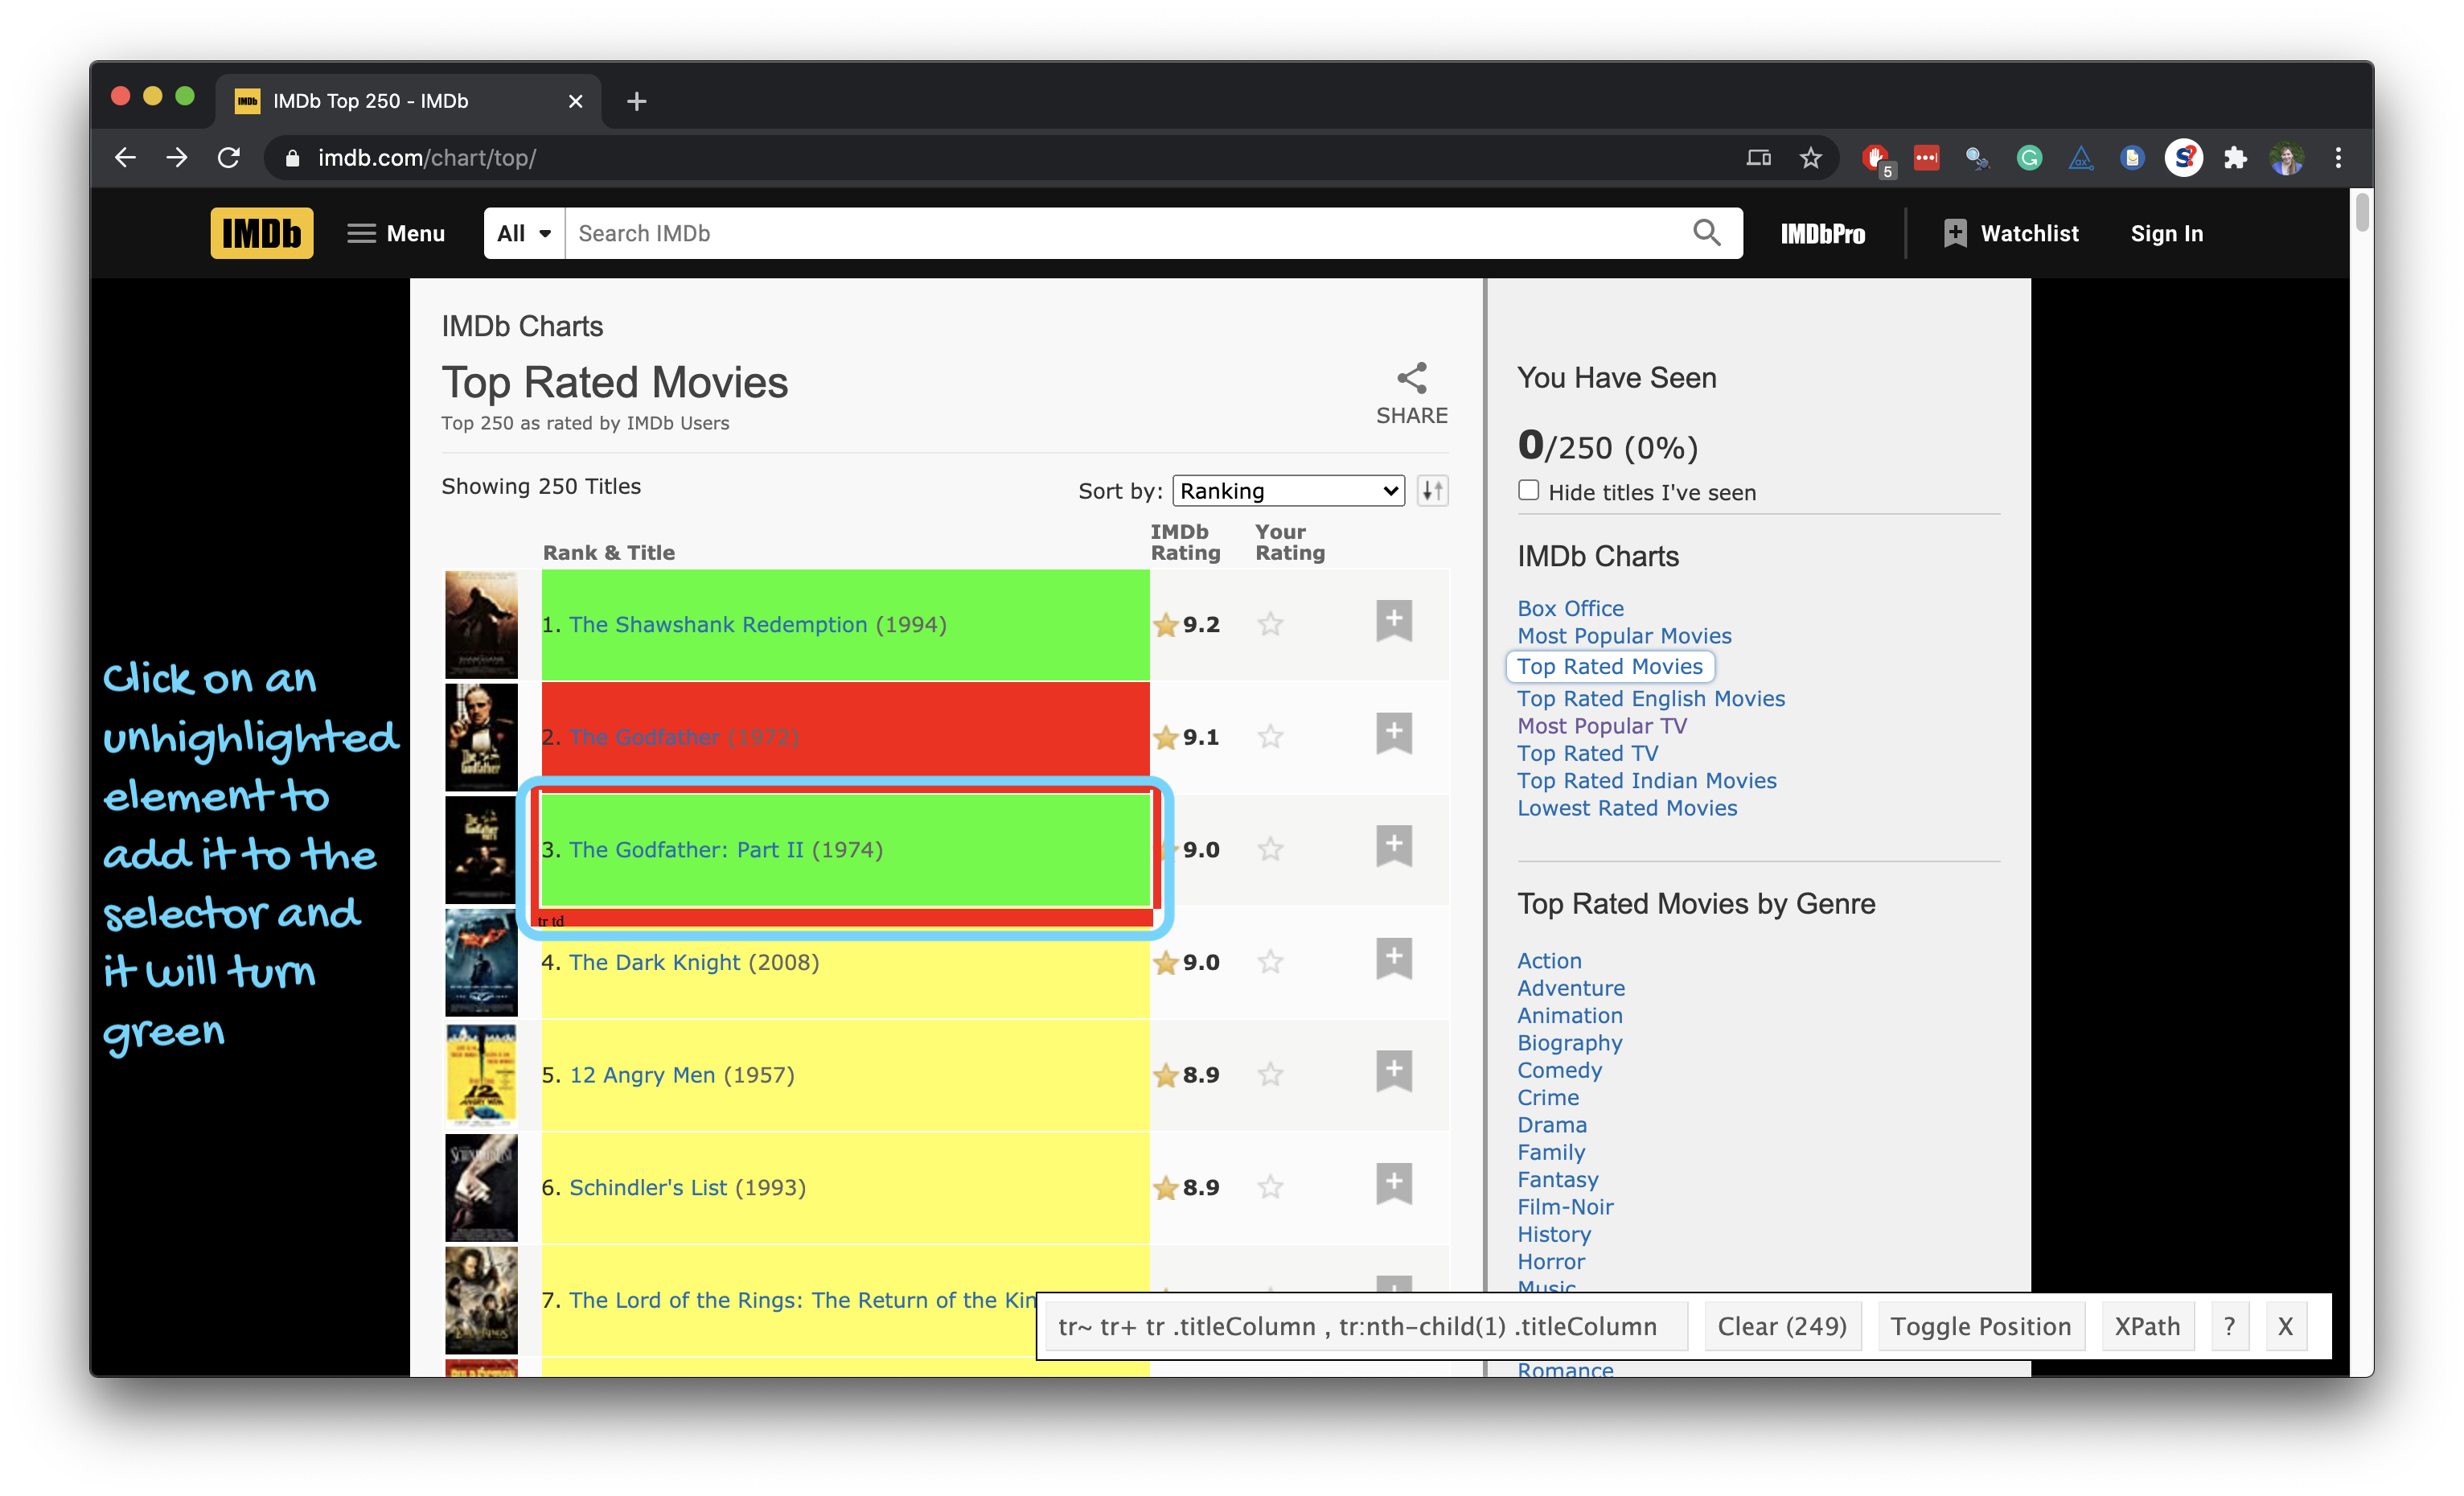Open The Dark Knight title link

tap(654, 962)
